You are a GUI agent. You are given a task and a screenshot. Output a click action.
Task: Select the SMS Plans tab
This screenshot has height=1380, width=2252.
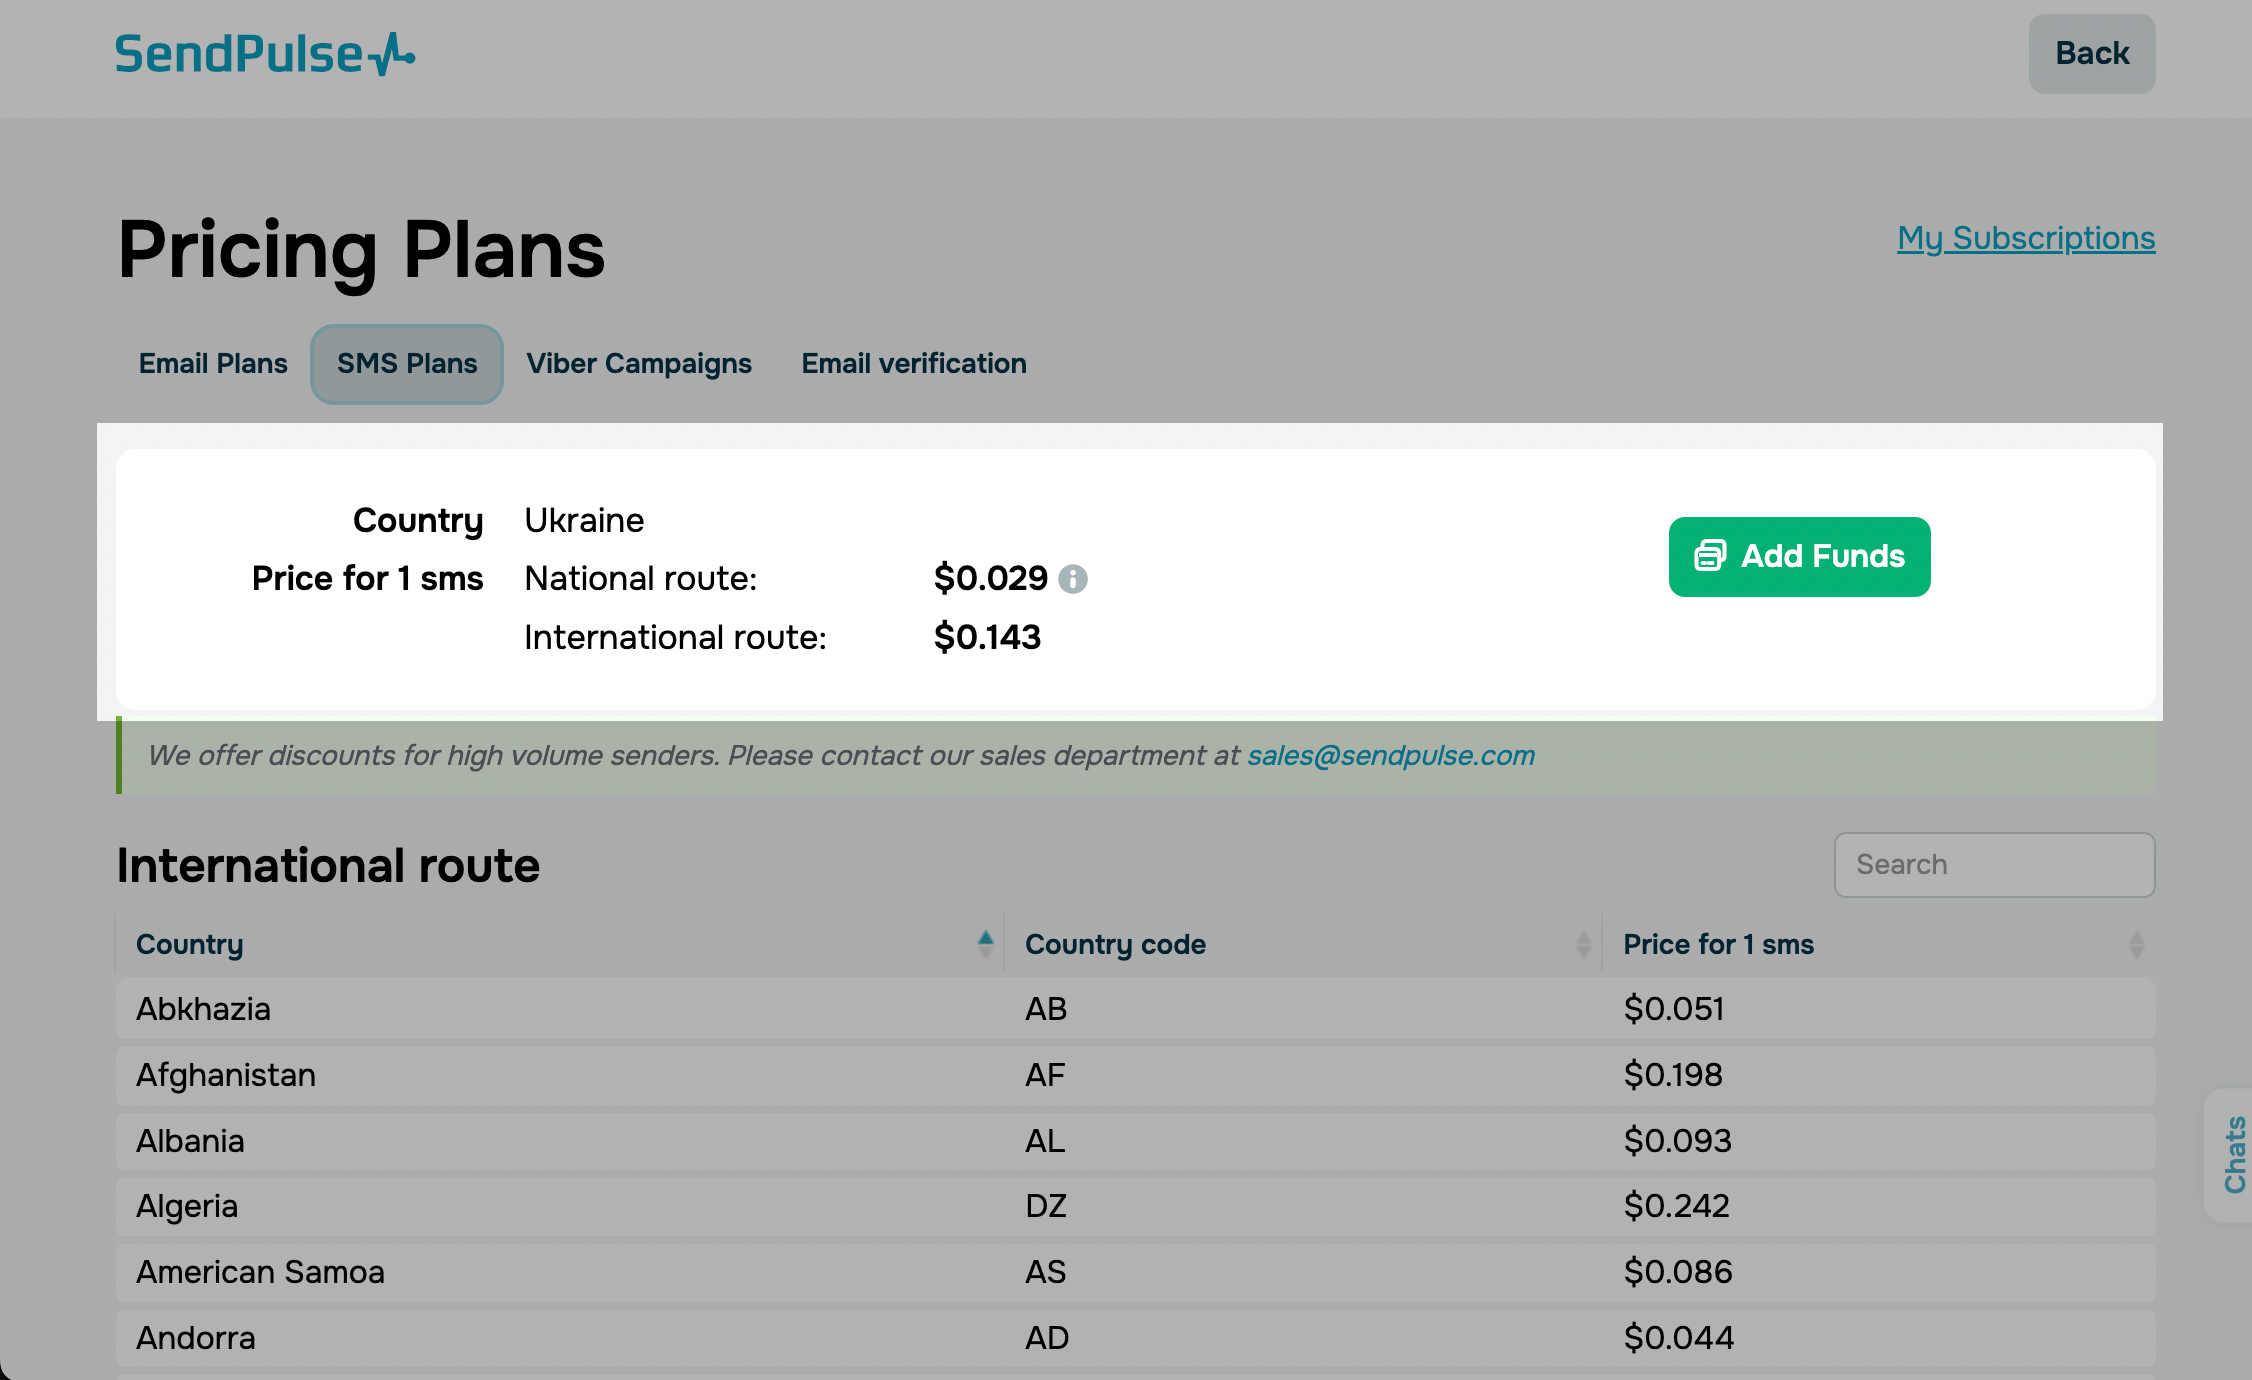407,364
